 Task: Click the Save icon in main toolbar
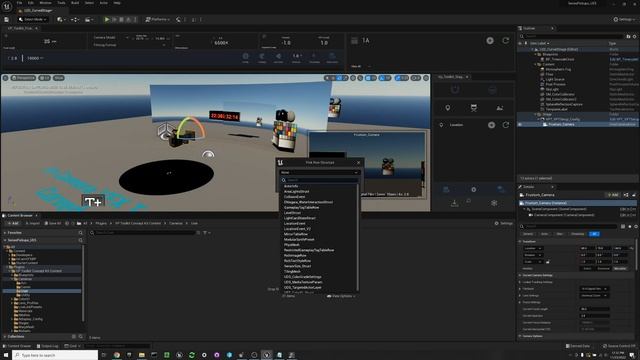pos(6,19)
